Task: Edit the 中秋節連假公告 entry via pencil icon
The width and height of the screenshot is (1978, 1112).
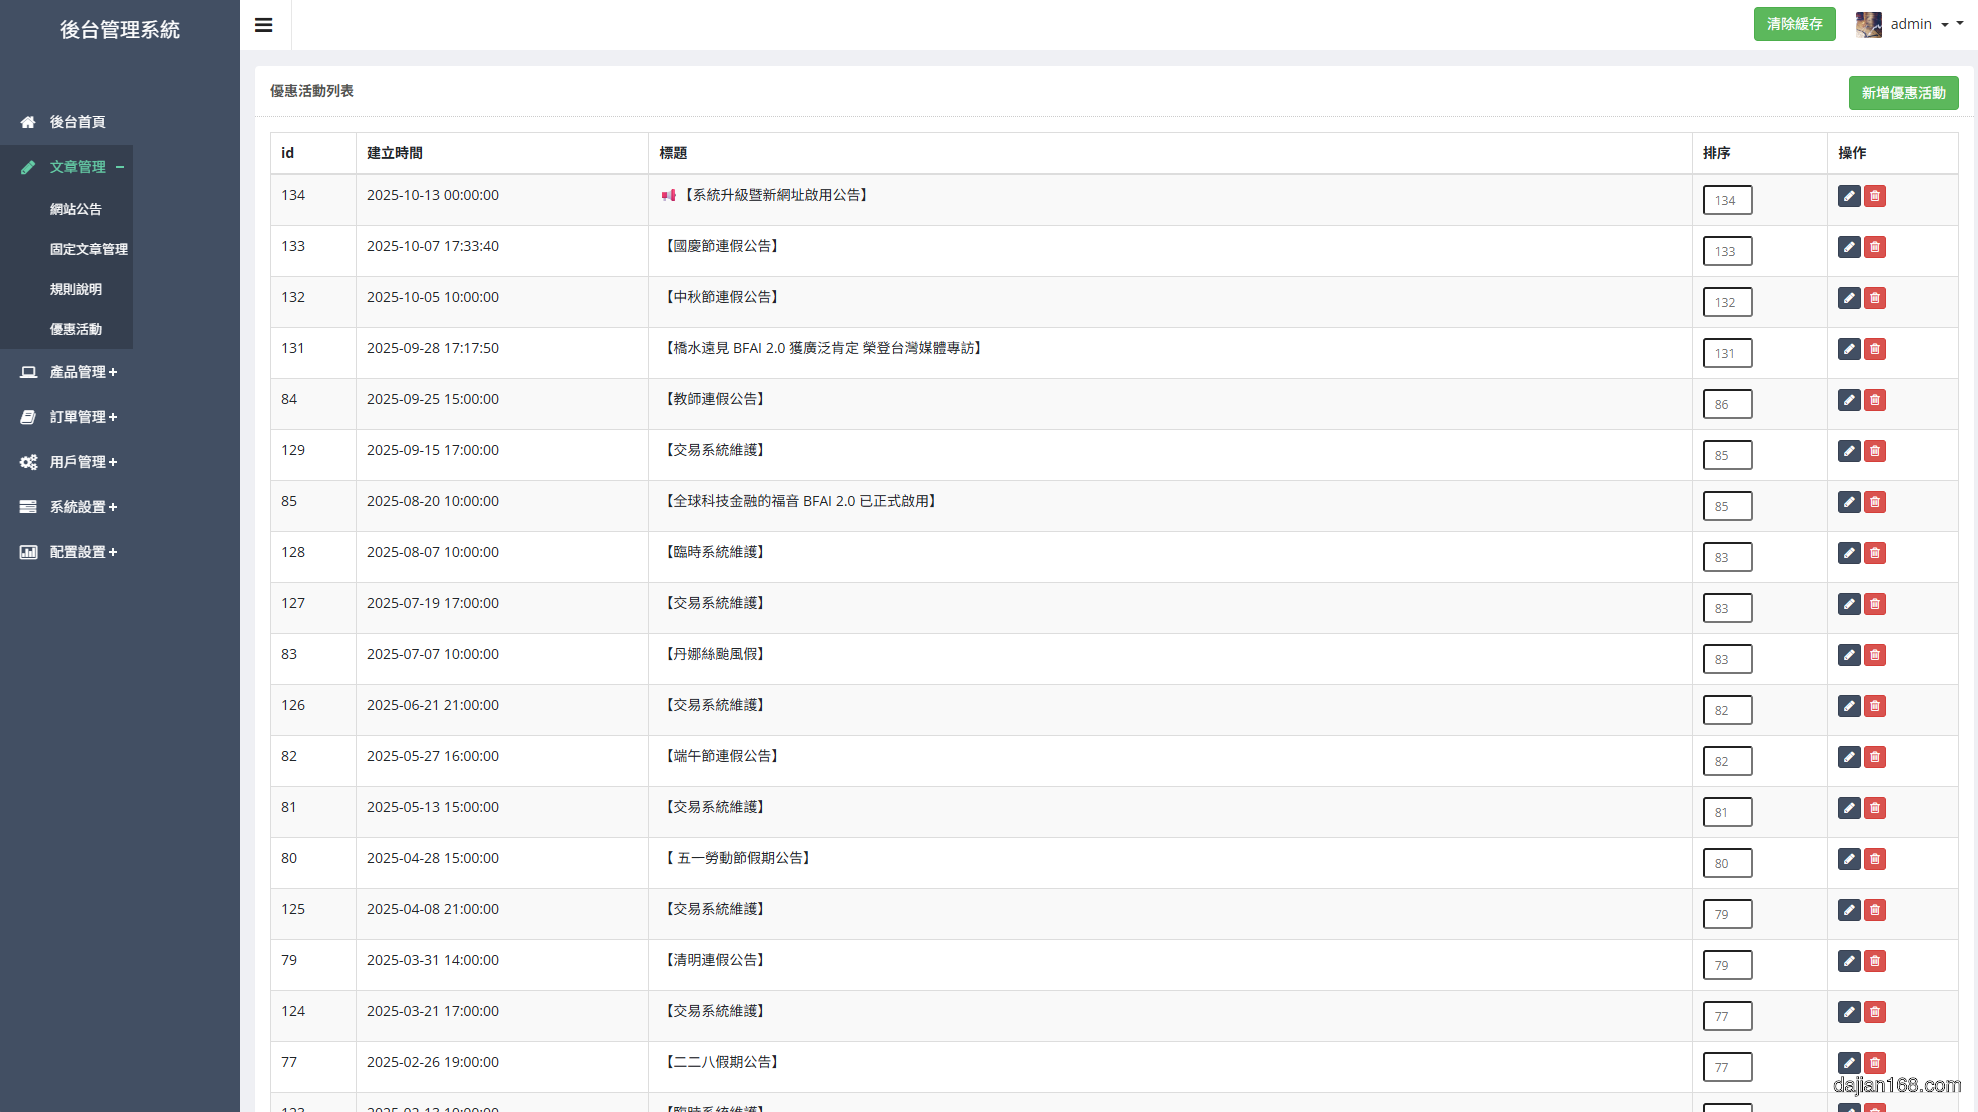Action: [1848, 298]
